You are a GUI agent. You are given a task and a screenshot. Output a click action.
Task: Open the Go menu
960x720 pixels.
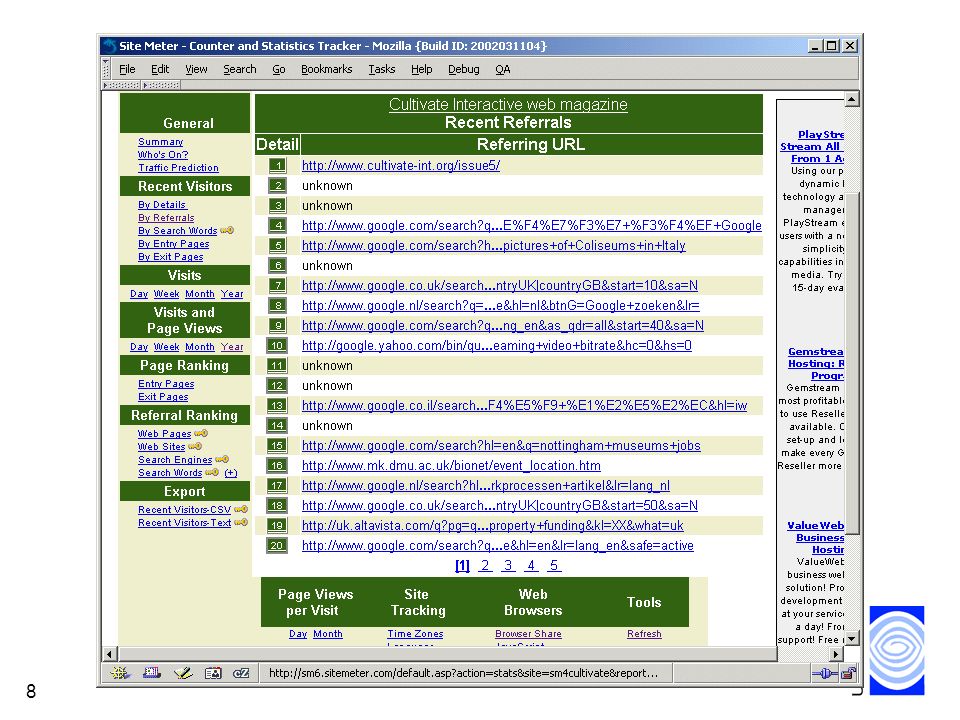tap(279, 69)
